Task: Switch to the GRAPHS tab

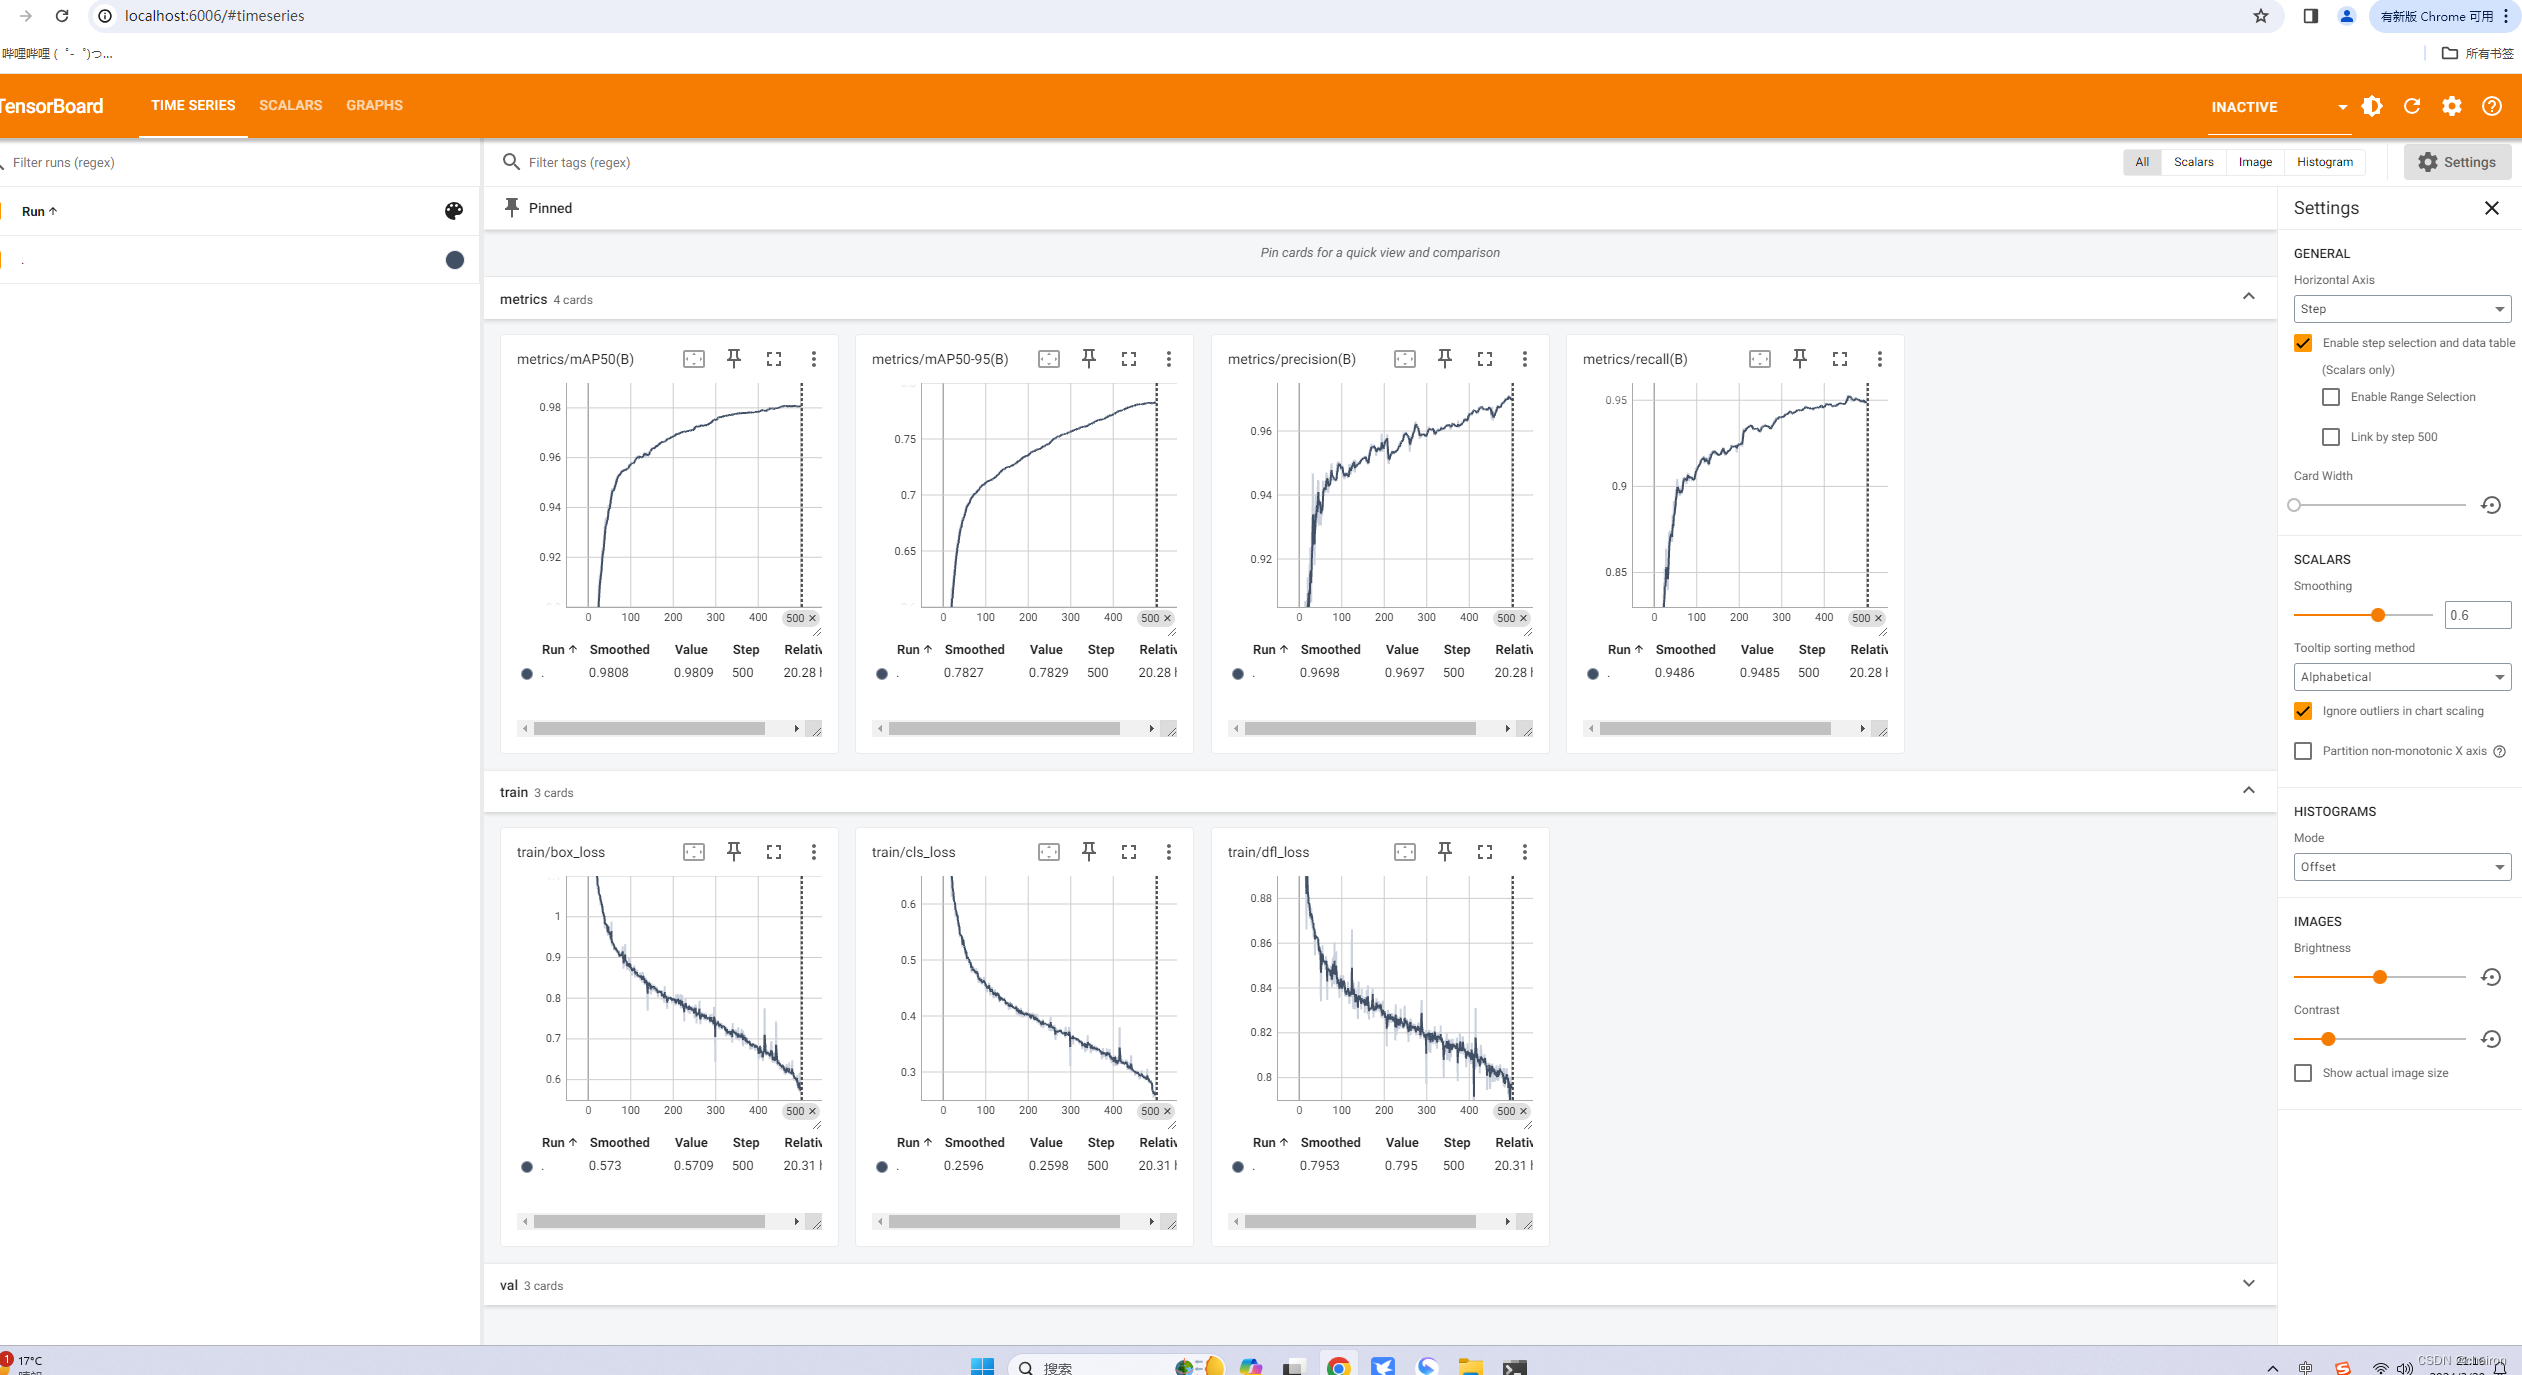Action: [x=374, y=105]
